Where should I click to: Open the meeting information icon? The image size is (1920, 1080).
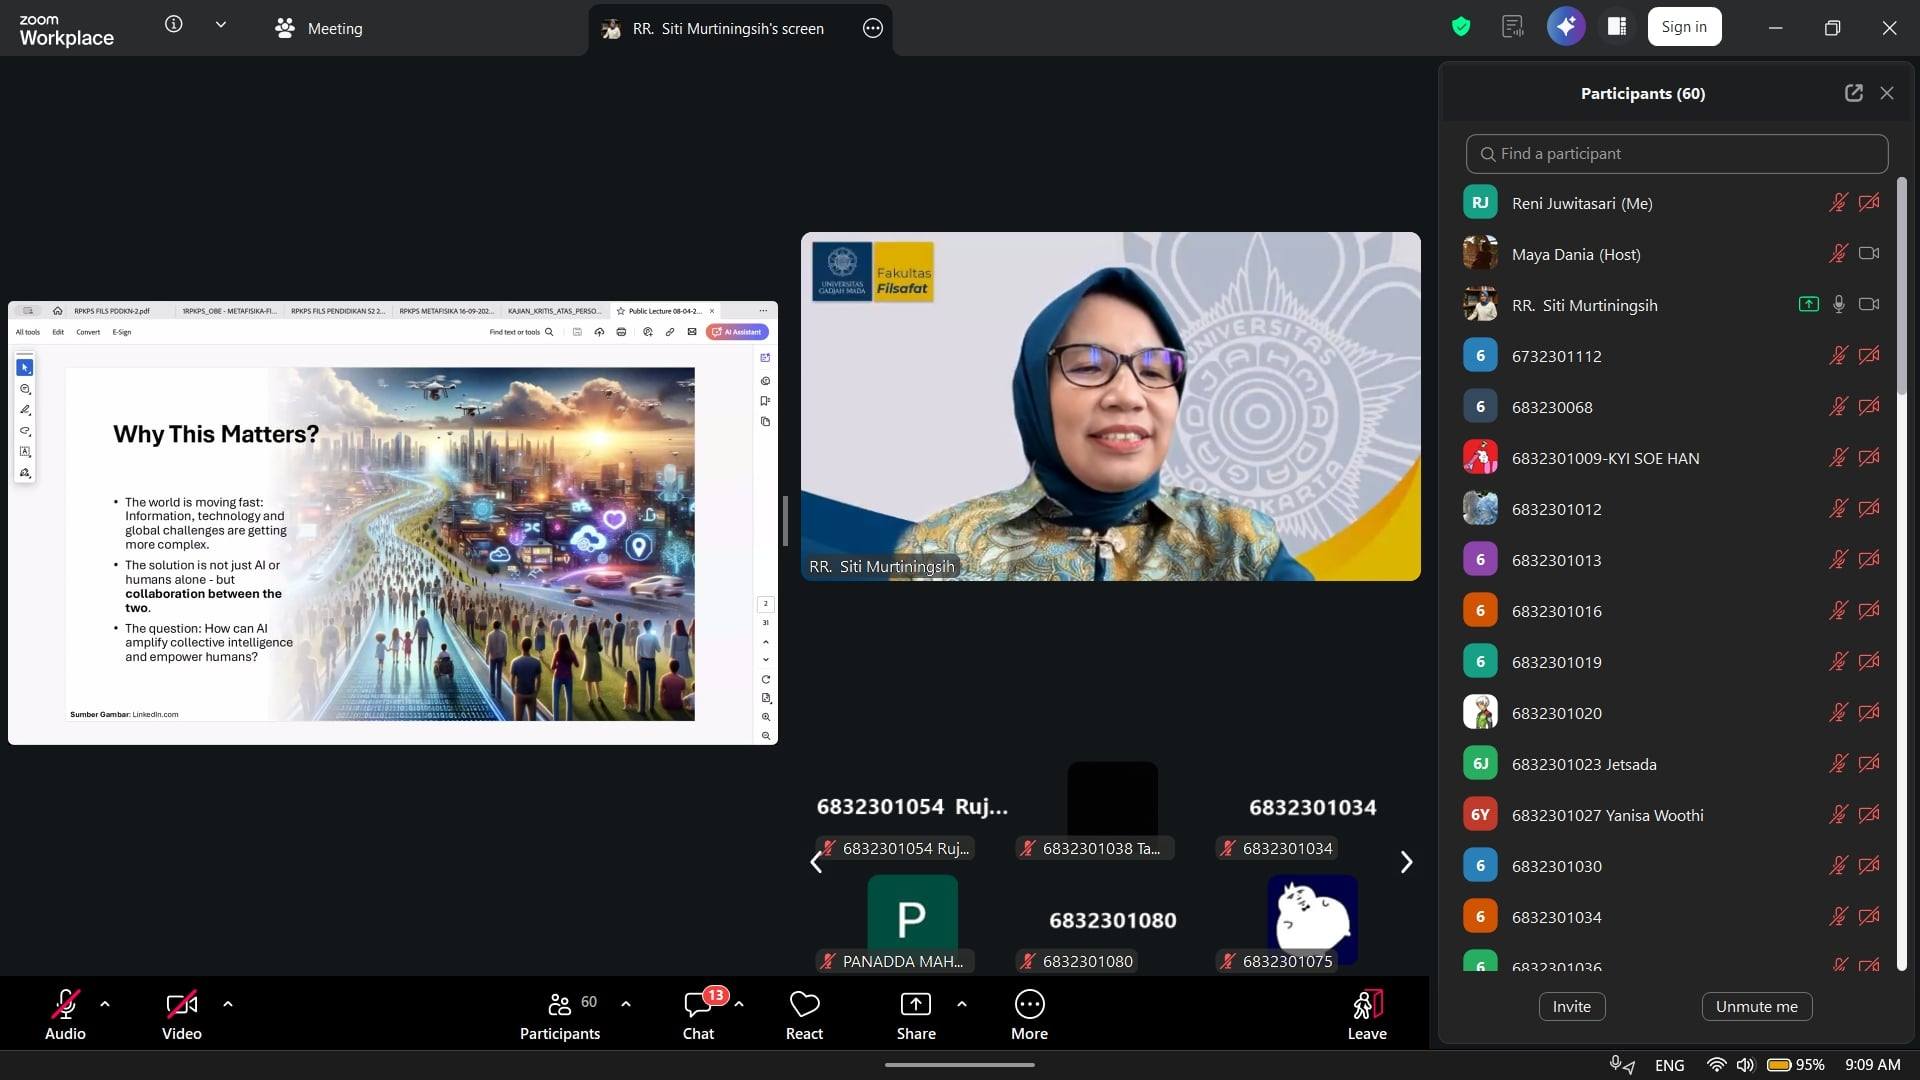(x=174, y=25)
